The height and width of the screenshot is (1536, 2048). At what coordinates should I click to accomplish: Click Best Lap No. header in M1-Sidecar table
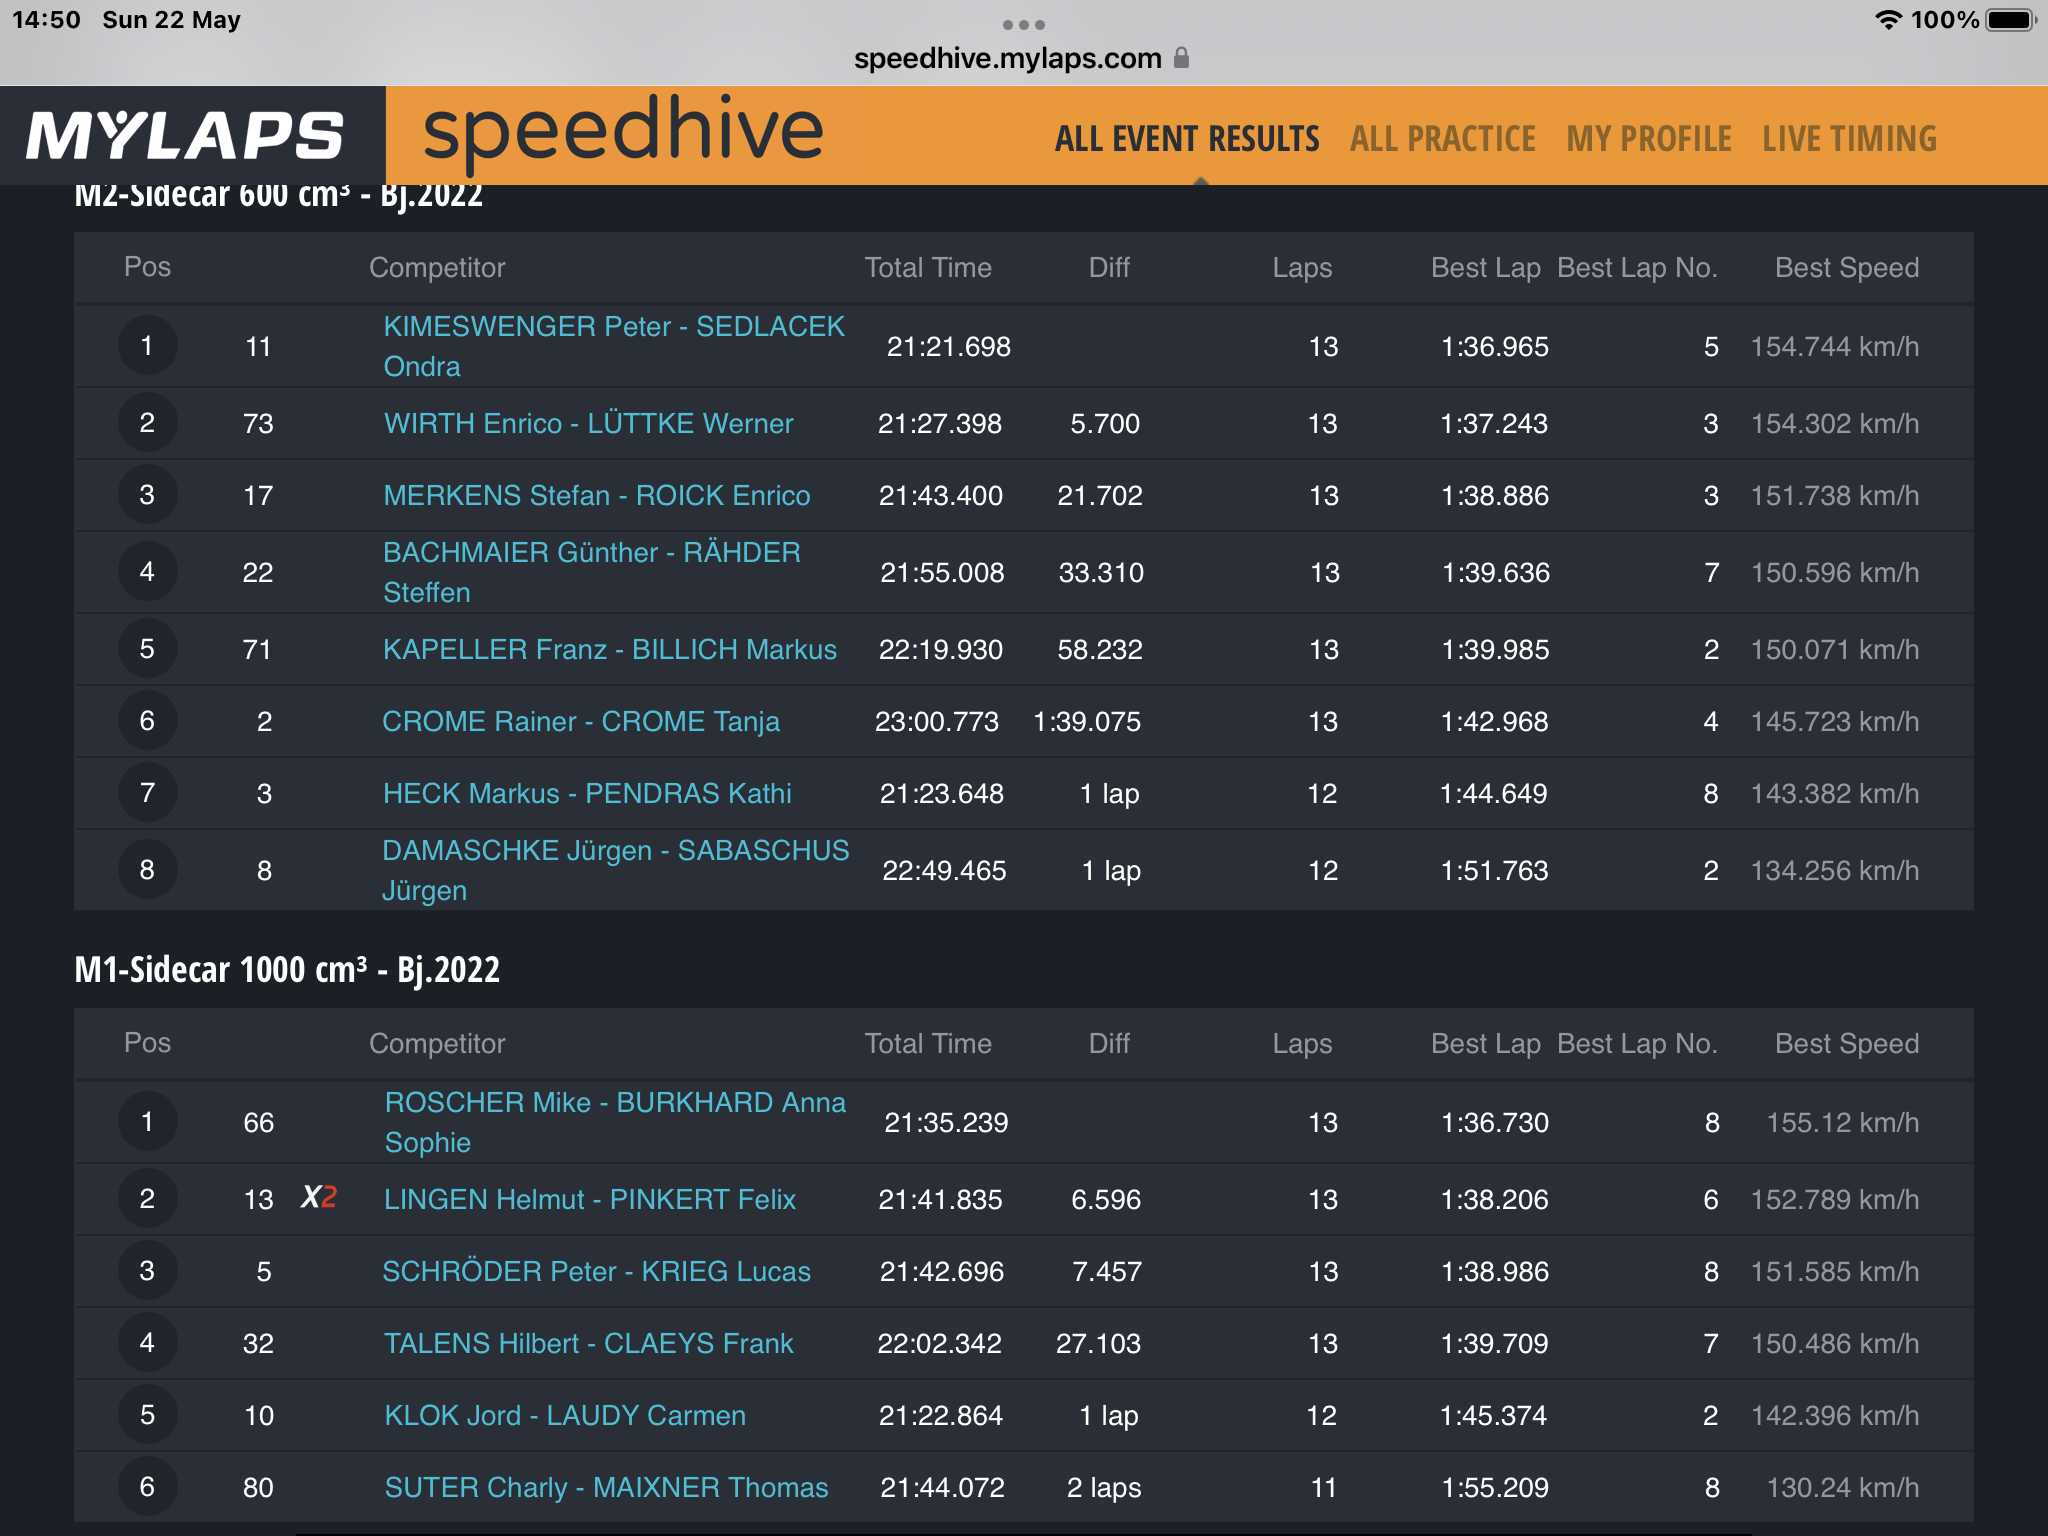pyautogui.click(x=1636, y=1043)
